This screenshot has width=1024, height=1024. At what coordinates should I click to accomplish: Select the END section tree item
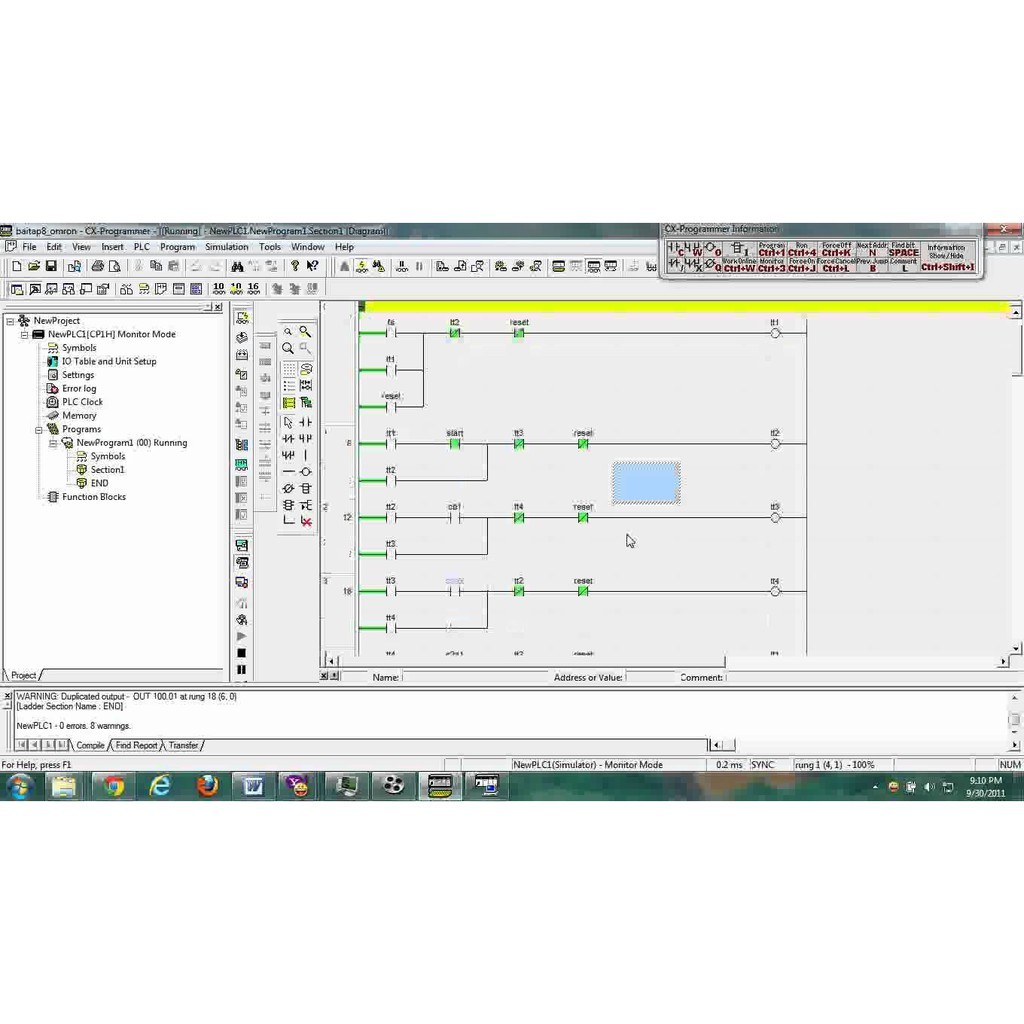click(99, 484)
